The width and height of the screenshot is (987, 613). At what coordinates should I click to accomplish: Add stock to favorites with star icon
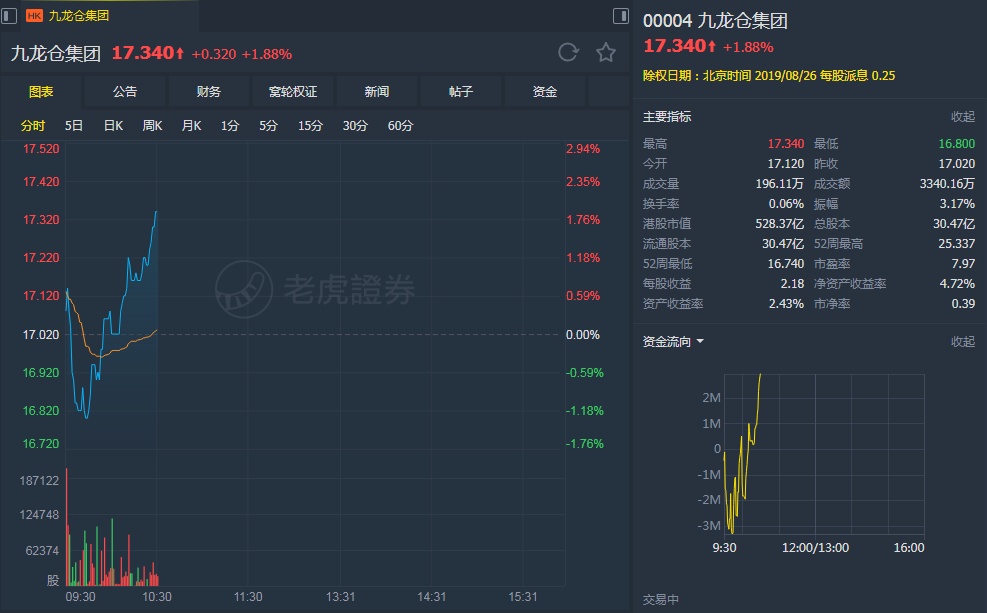click(606, 52)
